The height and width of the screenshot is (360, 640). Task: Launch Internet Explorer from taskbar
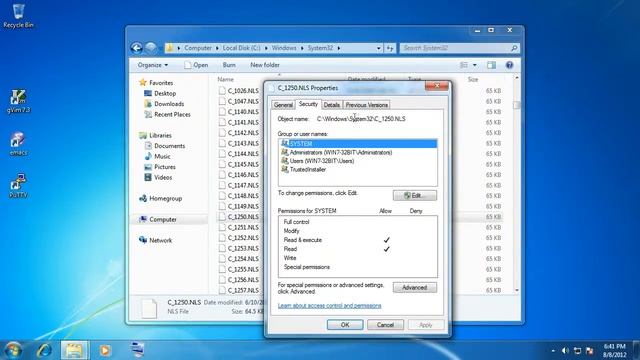pos(44,350)
